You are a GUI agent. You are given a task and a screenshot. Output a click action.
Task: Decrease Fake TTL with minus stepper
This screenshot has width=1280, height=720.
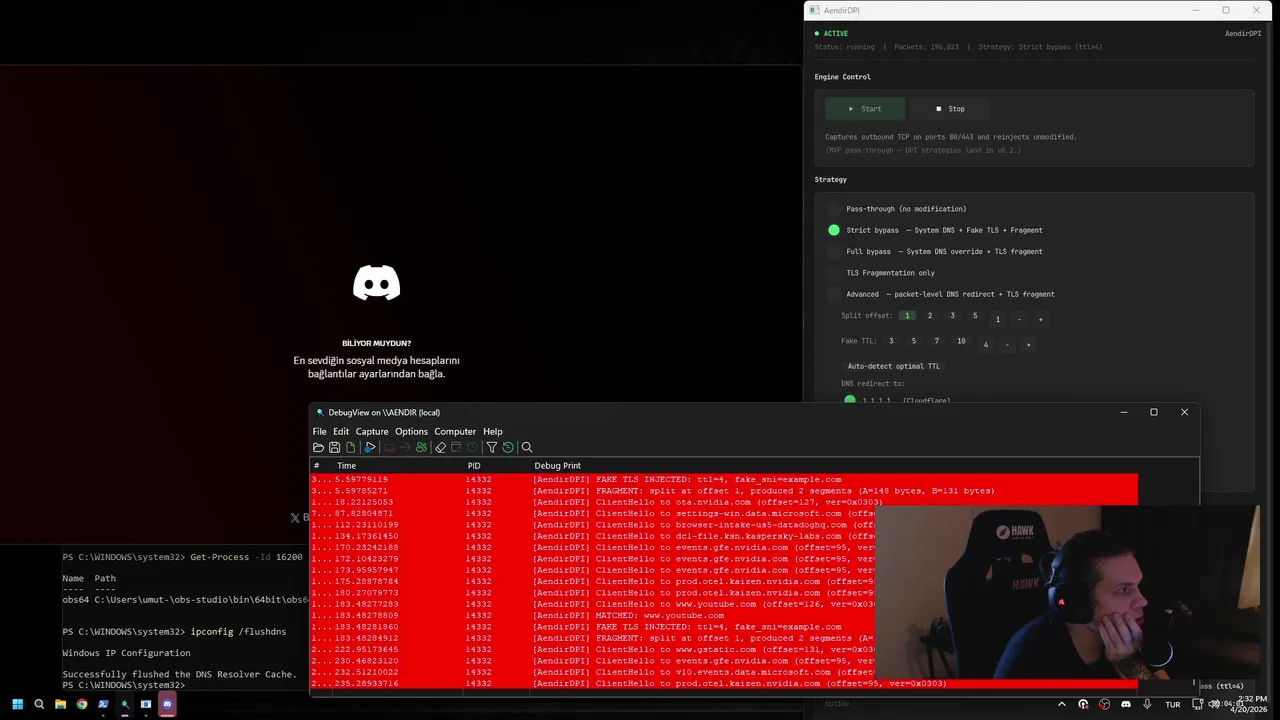point(1007,345)
